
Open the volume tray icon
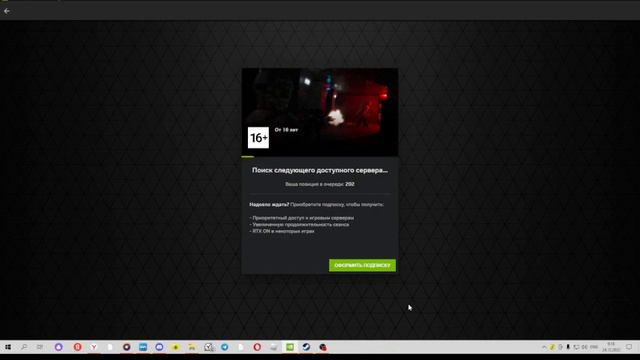[584, 347]
